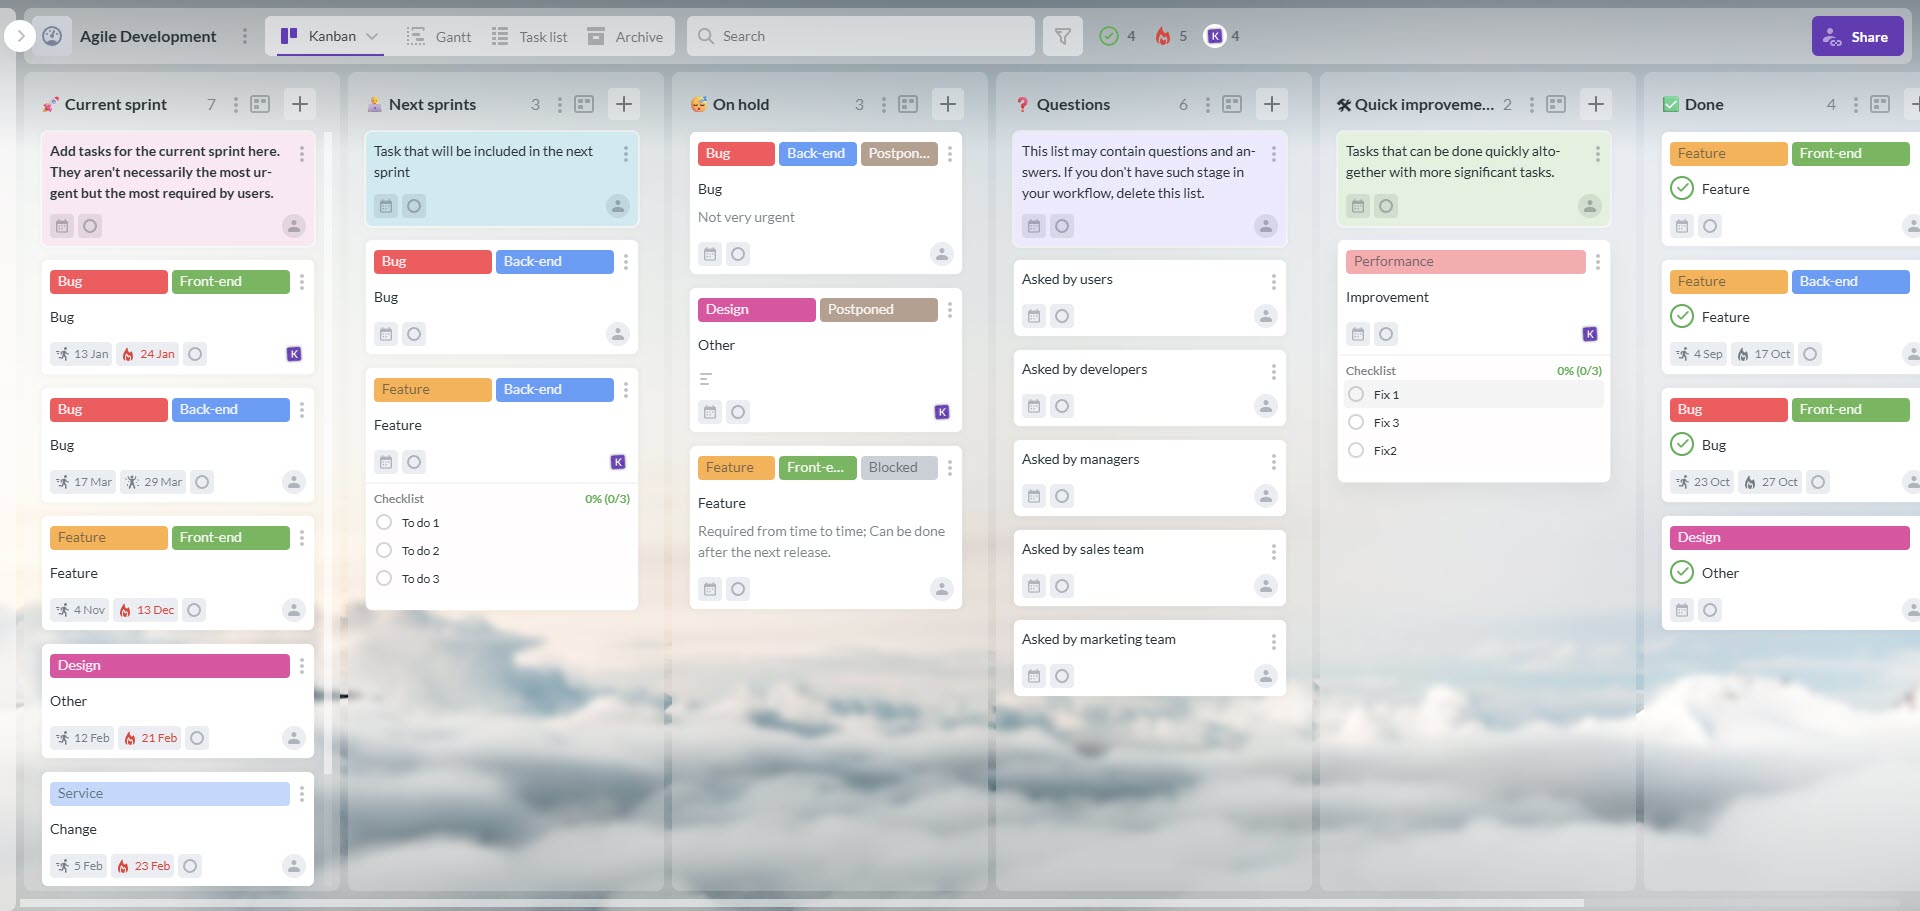
Task: Open the Questions column kebab menu
Action: pyautogui.click(x=1207, y=104)
